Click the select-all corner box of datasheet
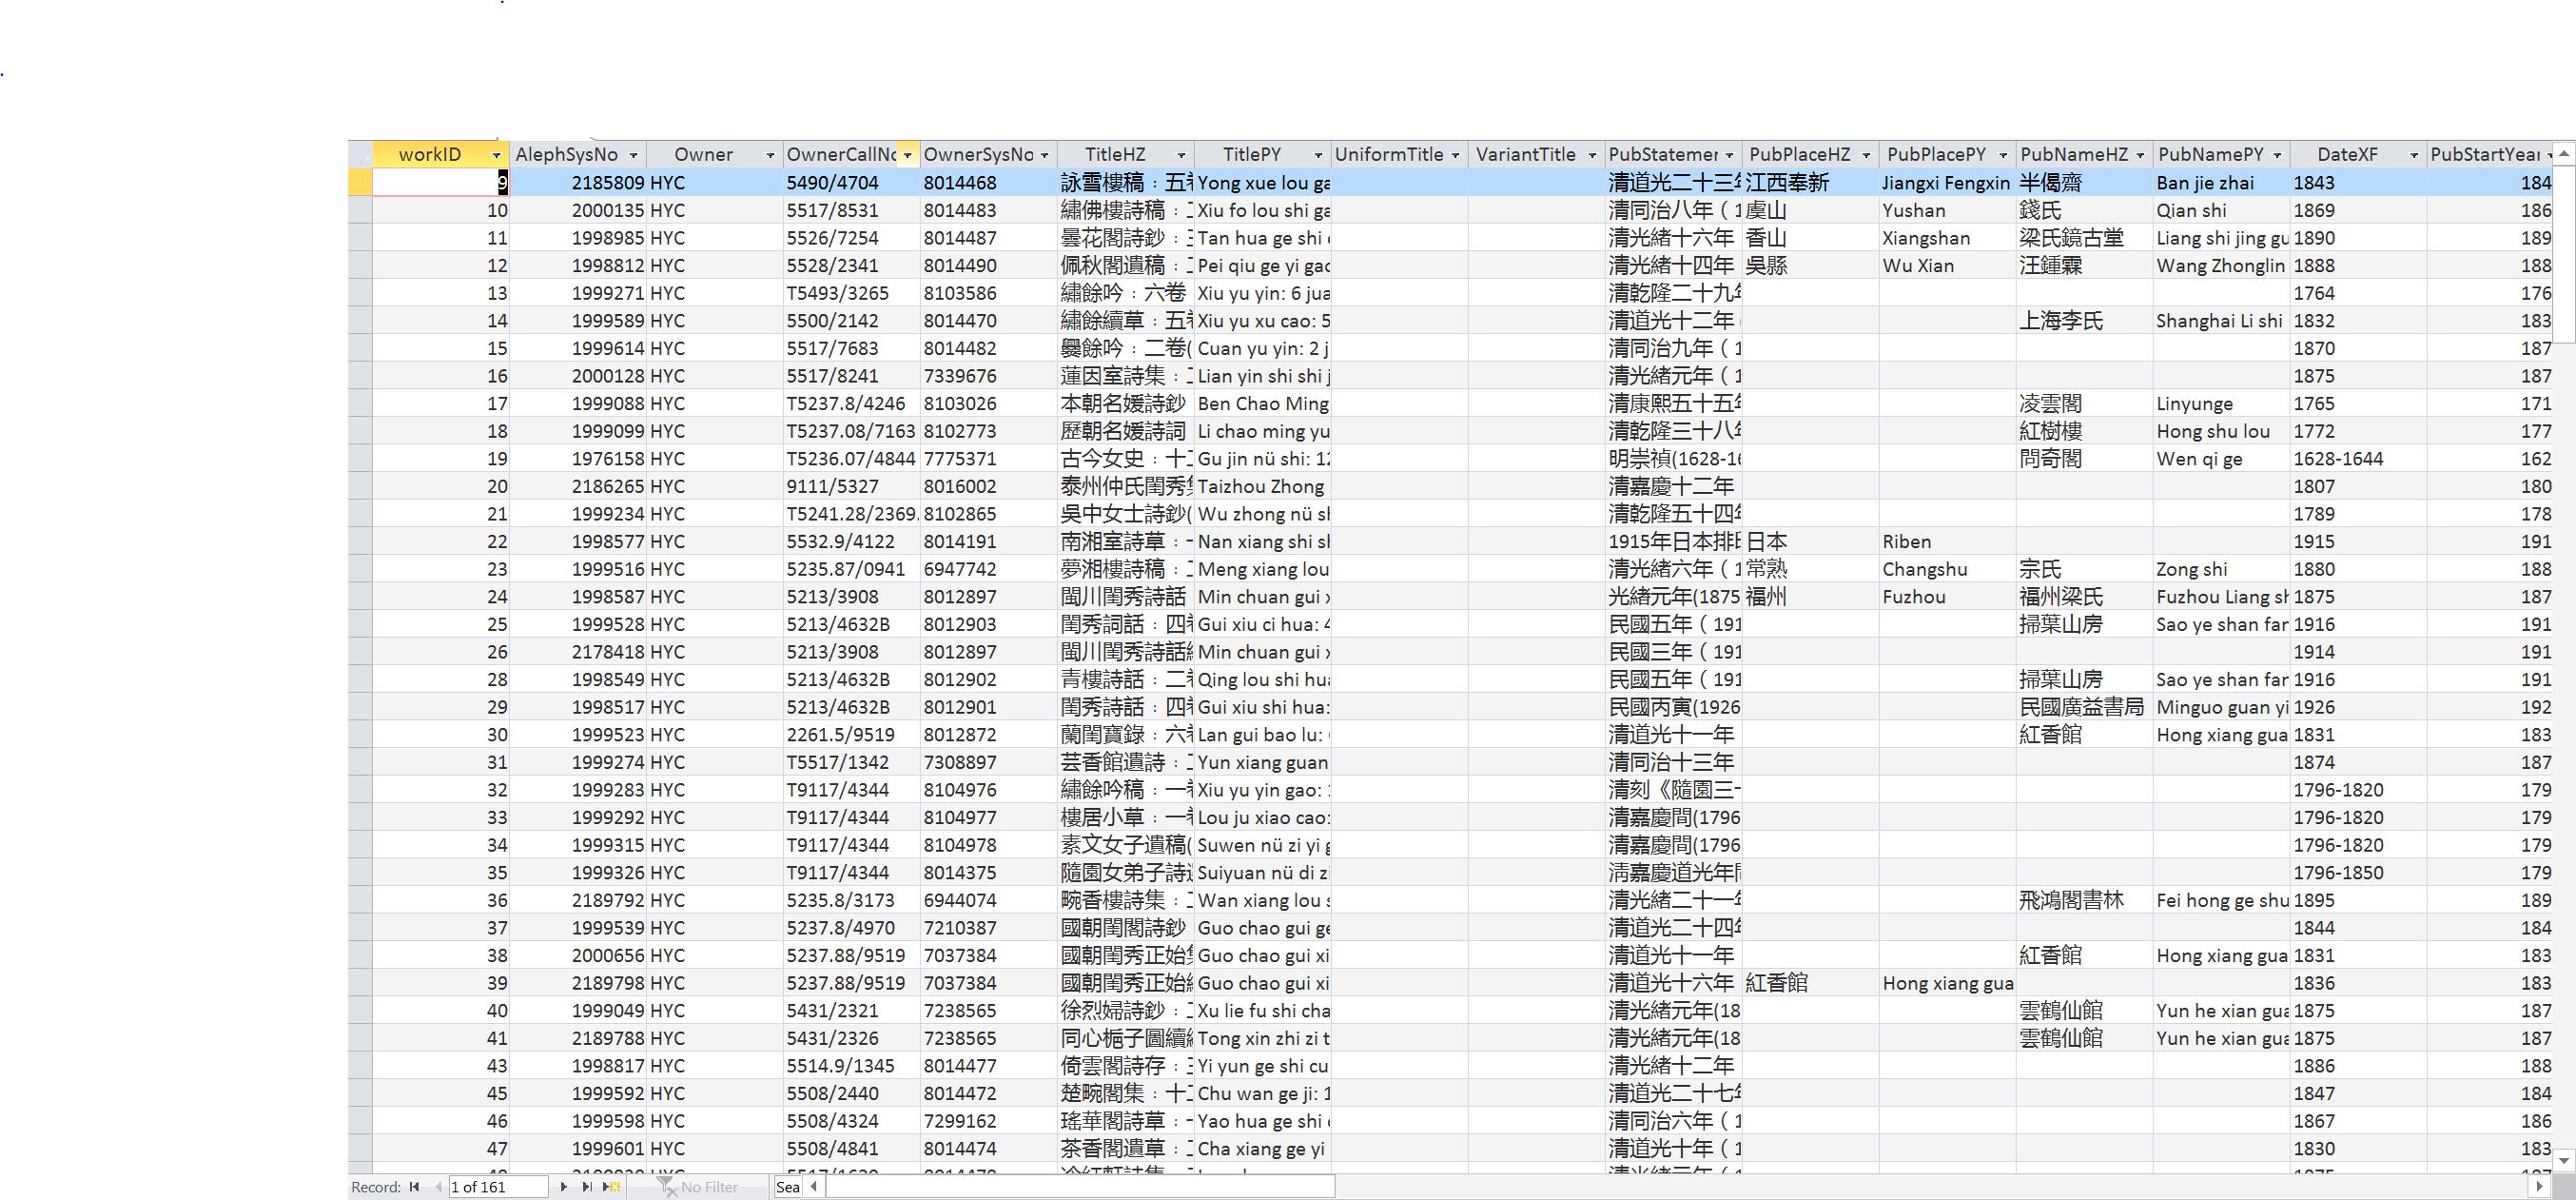Image resolution: width=2576 pixels, height=1200 pixels. tap(360, 155)
